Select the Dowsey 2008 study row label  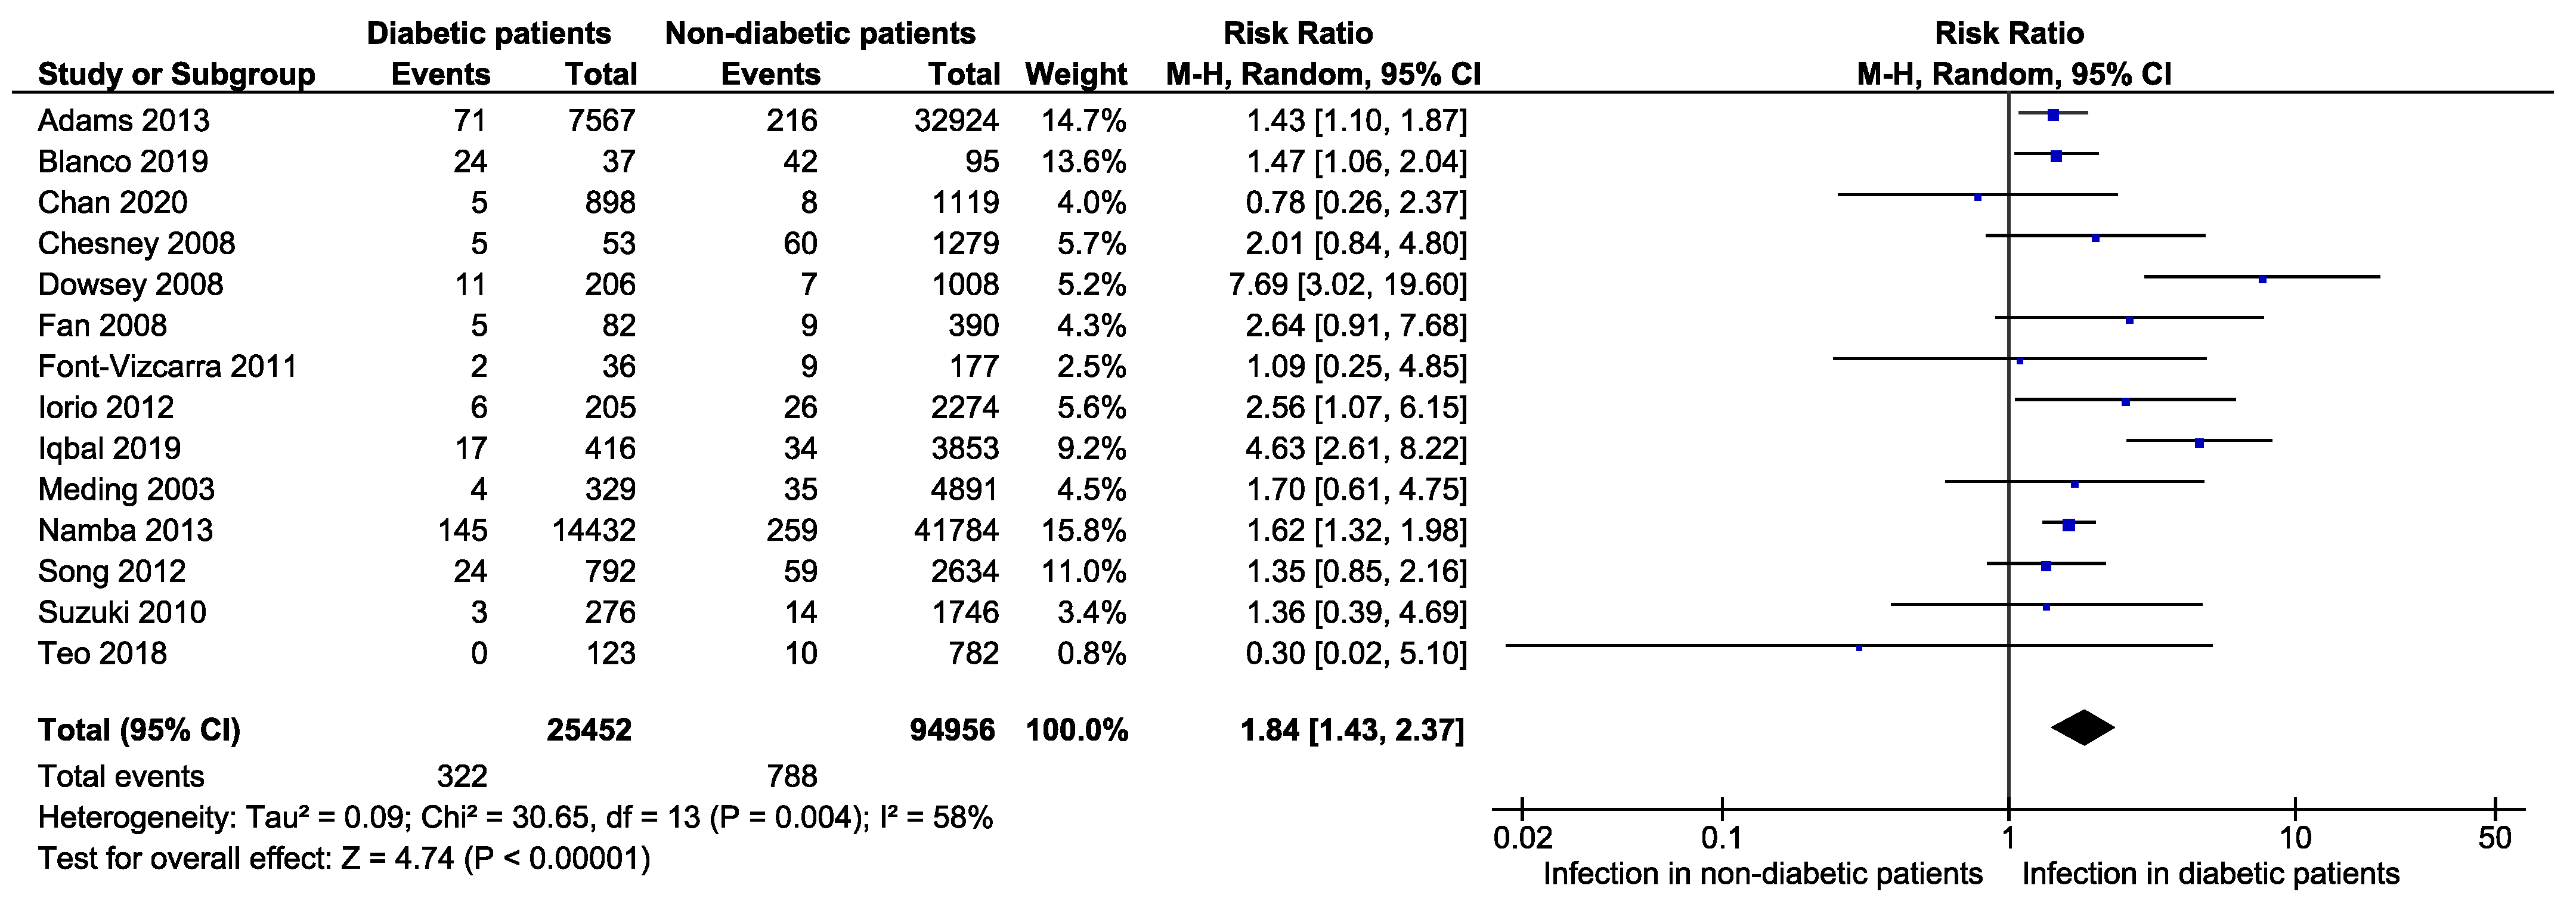[131, 285]
